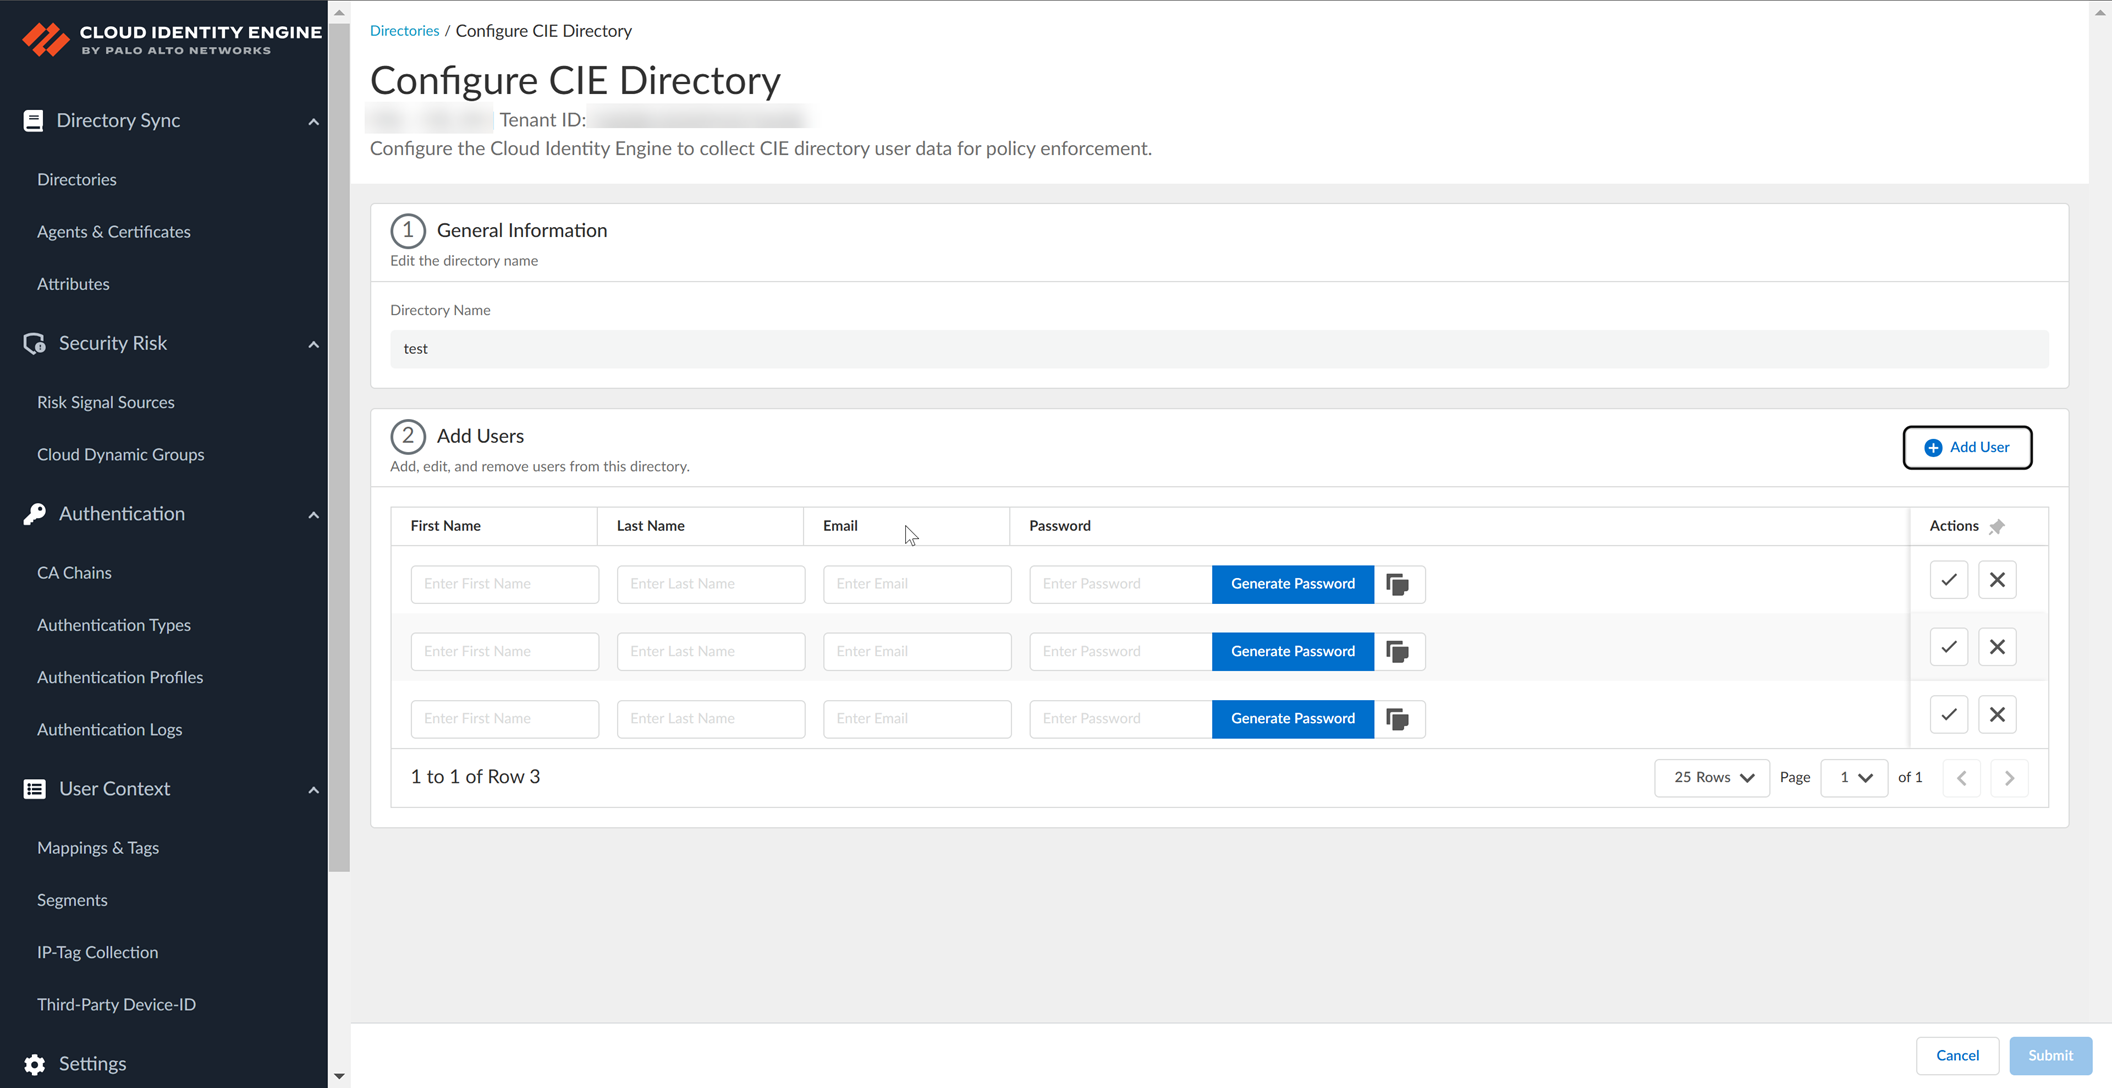Open the 25 Rows dropdown
The width and height of the screenshot is (2112, 1088).
[x=1712, y=778]
